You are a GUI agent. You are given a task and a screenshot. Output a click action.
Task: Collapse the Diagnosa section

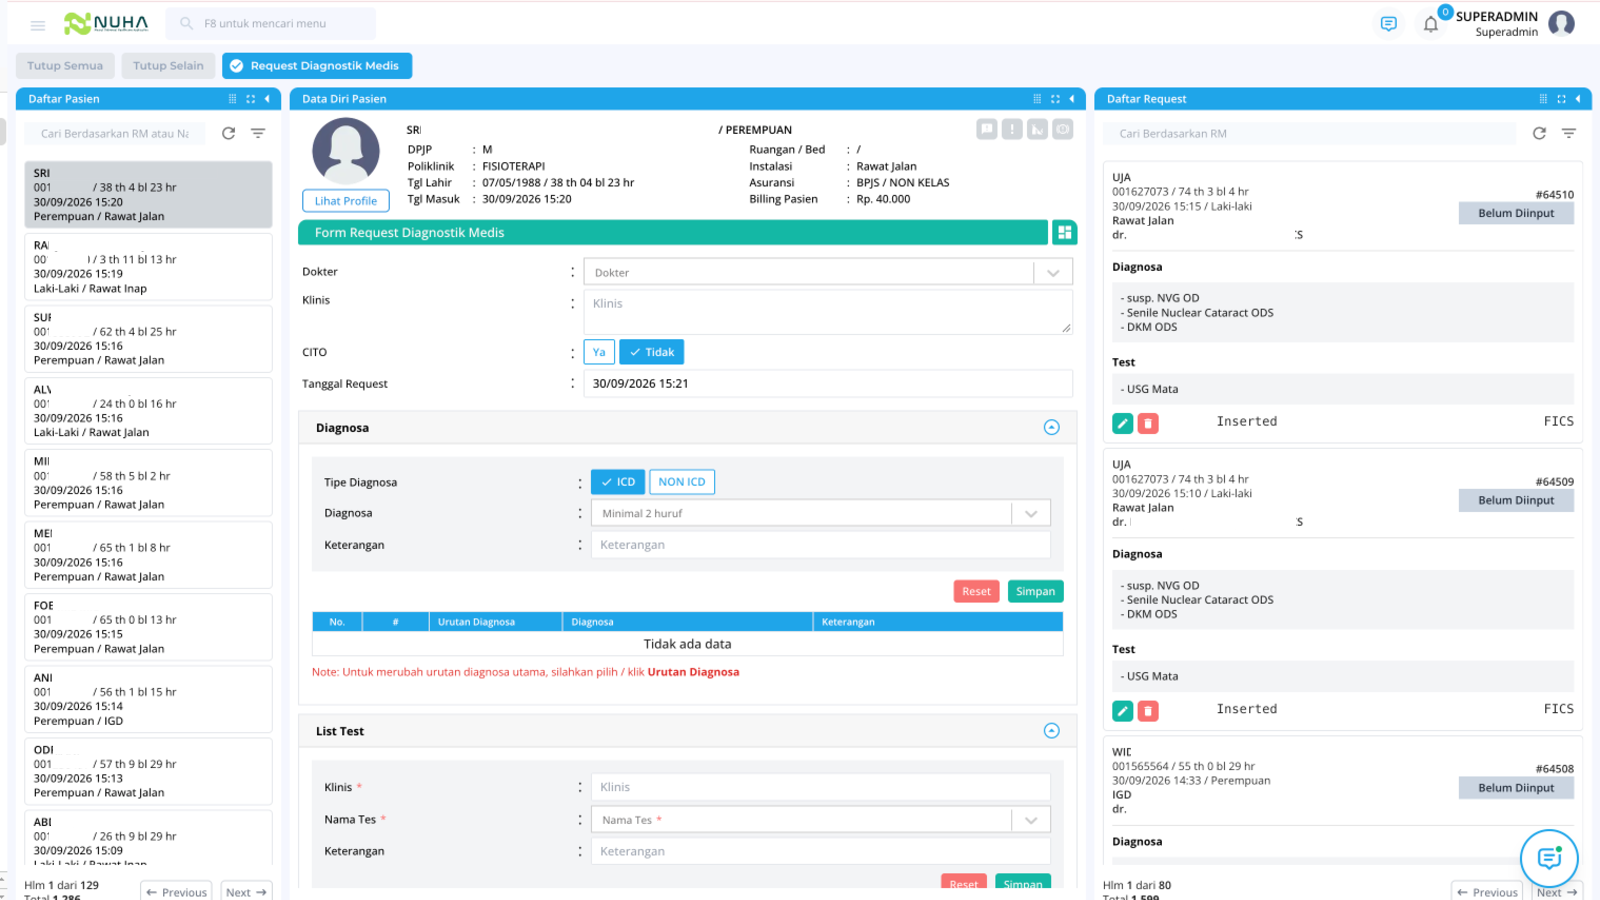1052,428
